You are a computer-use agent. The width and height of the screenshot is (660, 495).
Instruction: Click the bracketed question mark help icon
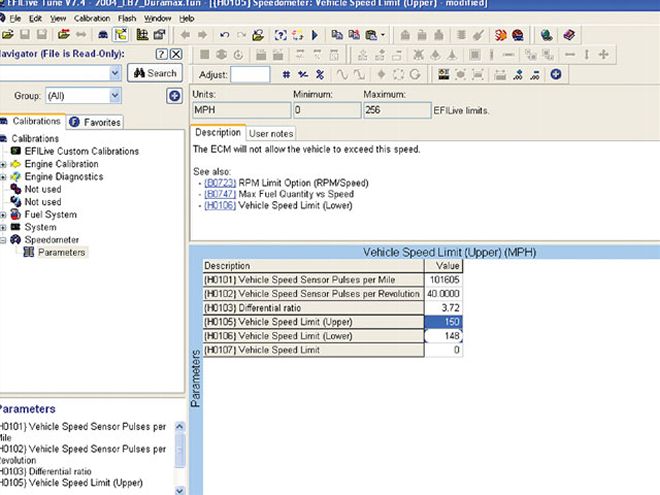[280, 35]
